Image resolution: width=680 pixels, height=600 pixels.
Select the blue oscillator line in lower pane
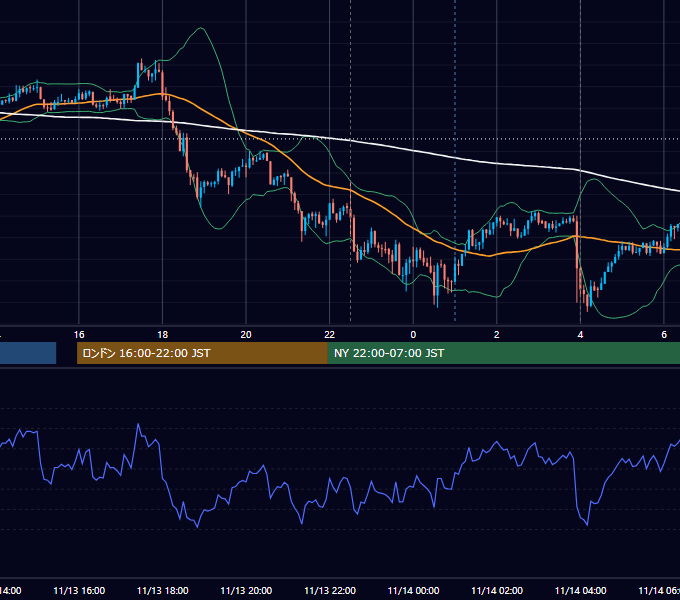click(x=330, y=481)
